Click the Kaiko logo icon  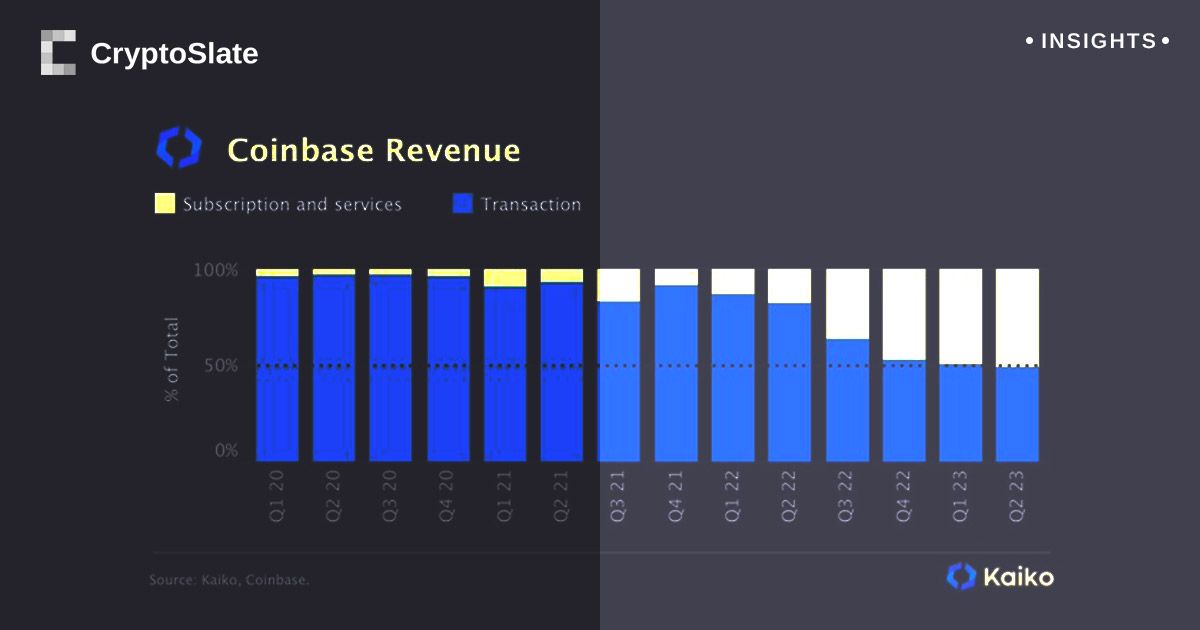coord(961,576)
